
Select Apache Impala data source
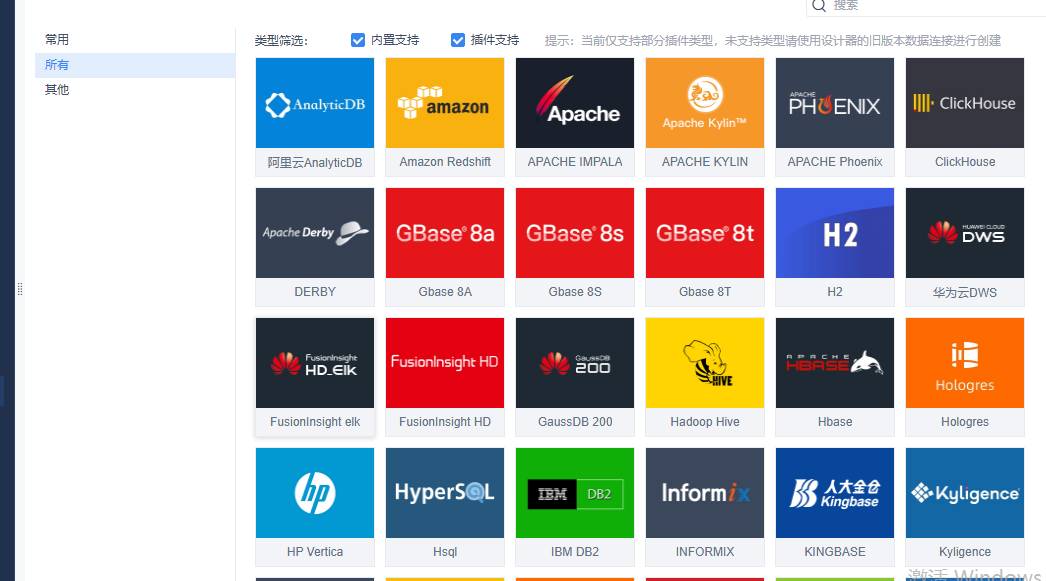pyautogui.click(x=575, y=103)
